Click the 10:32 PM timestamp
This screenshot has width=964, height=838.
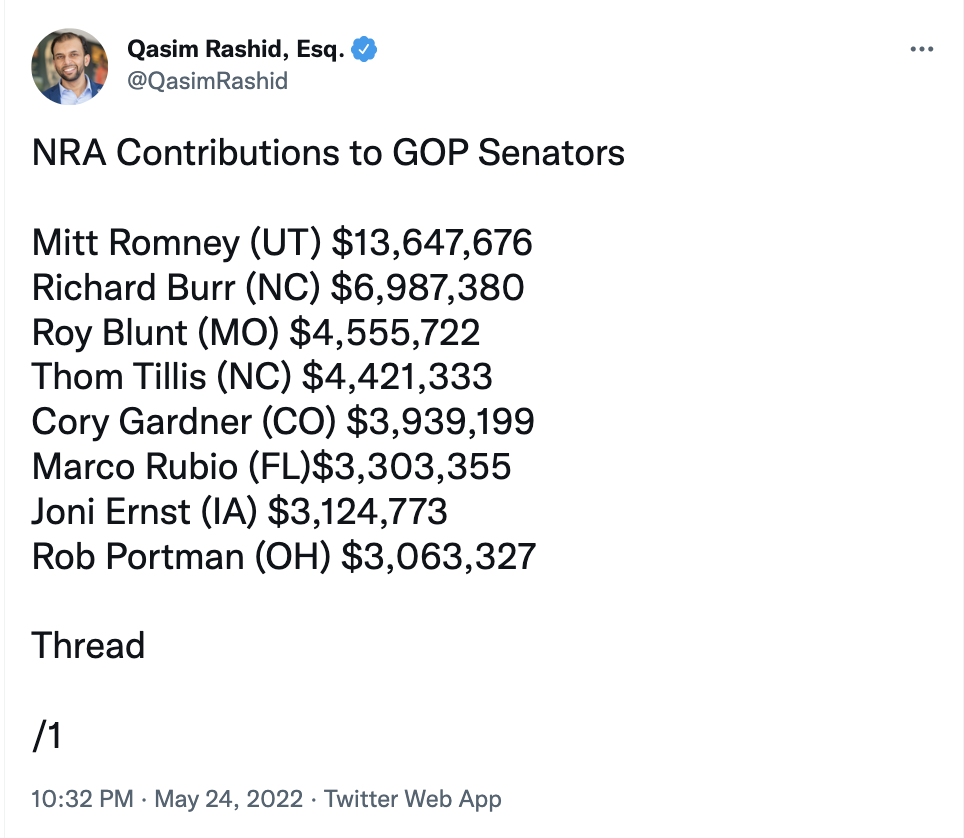tap(82, 799)
